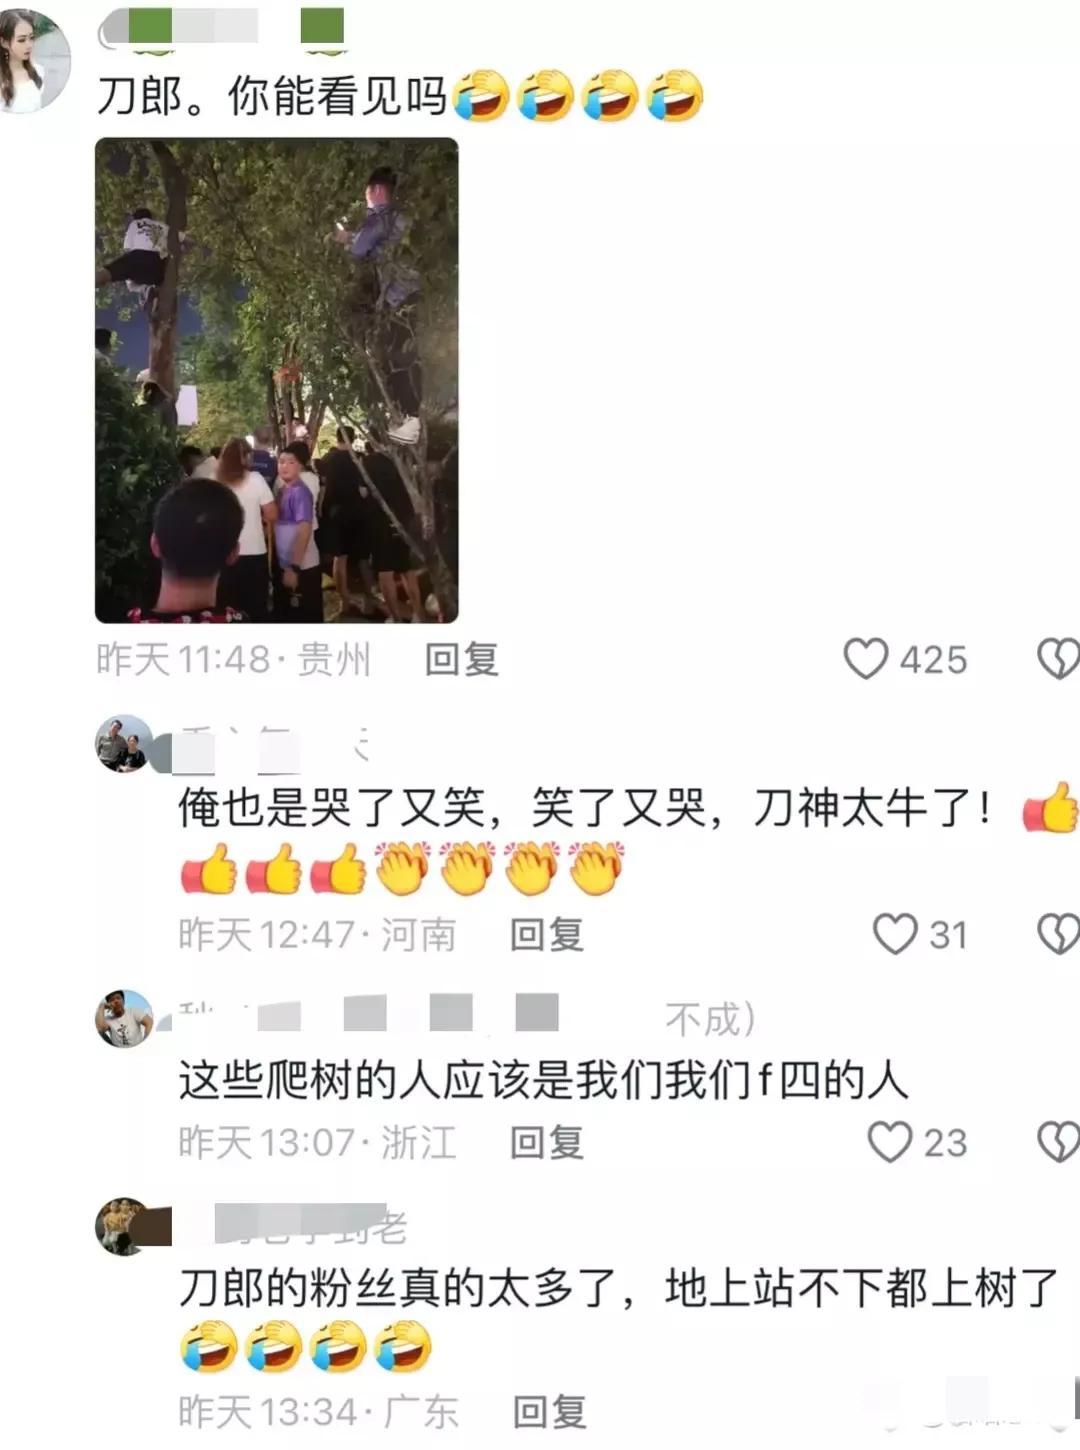
Task: Open the top commenter's profile avatar
Action: [34, 61]
